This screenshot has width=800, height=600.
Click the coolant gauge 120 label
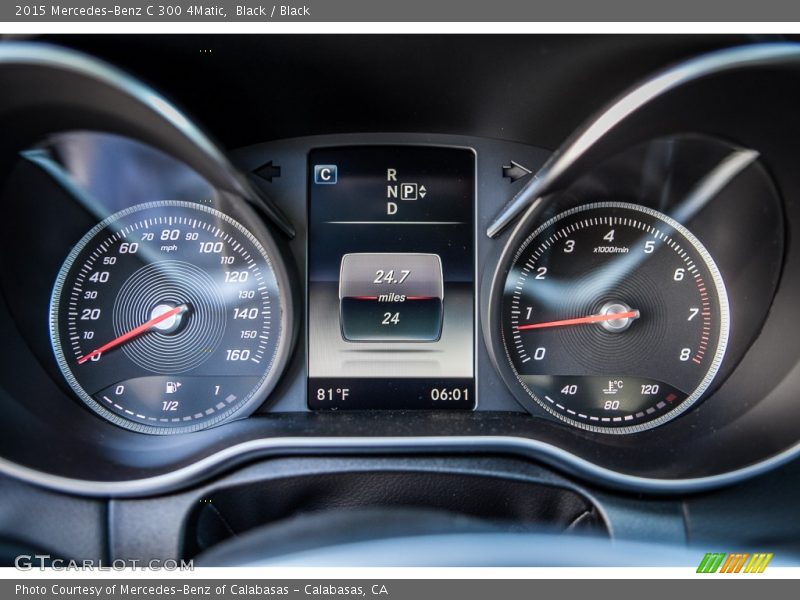pos(649,390)
